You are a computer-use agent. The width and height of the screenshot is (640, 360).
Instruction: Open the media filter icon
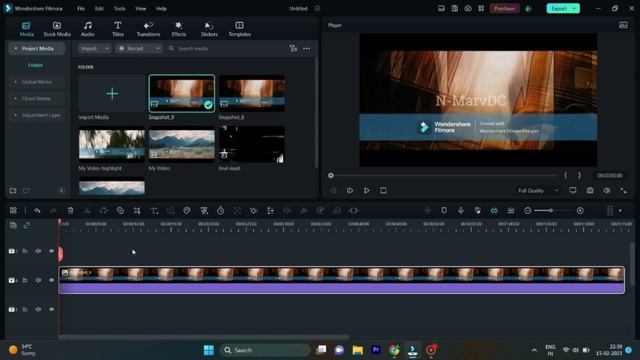[293, 49]
